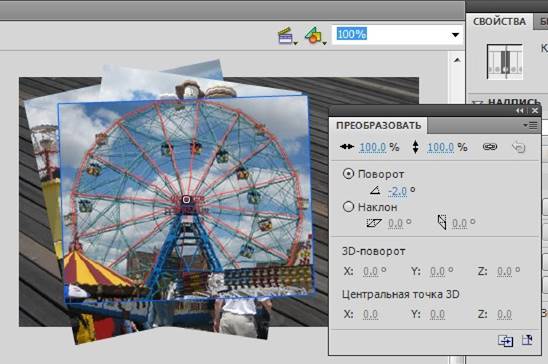
Task: Select the Поворот radio button
Action: click(x=348, y=174)
